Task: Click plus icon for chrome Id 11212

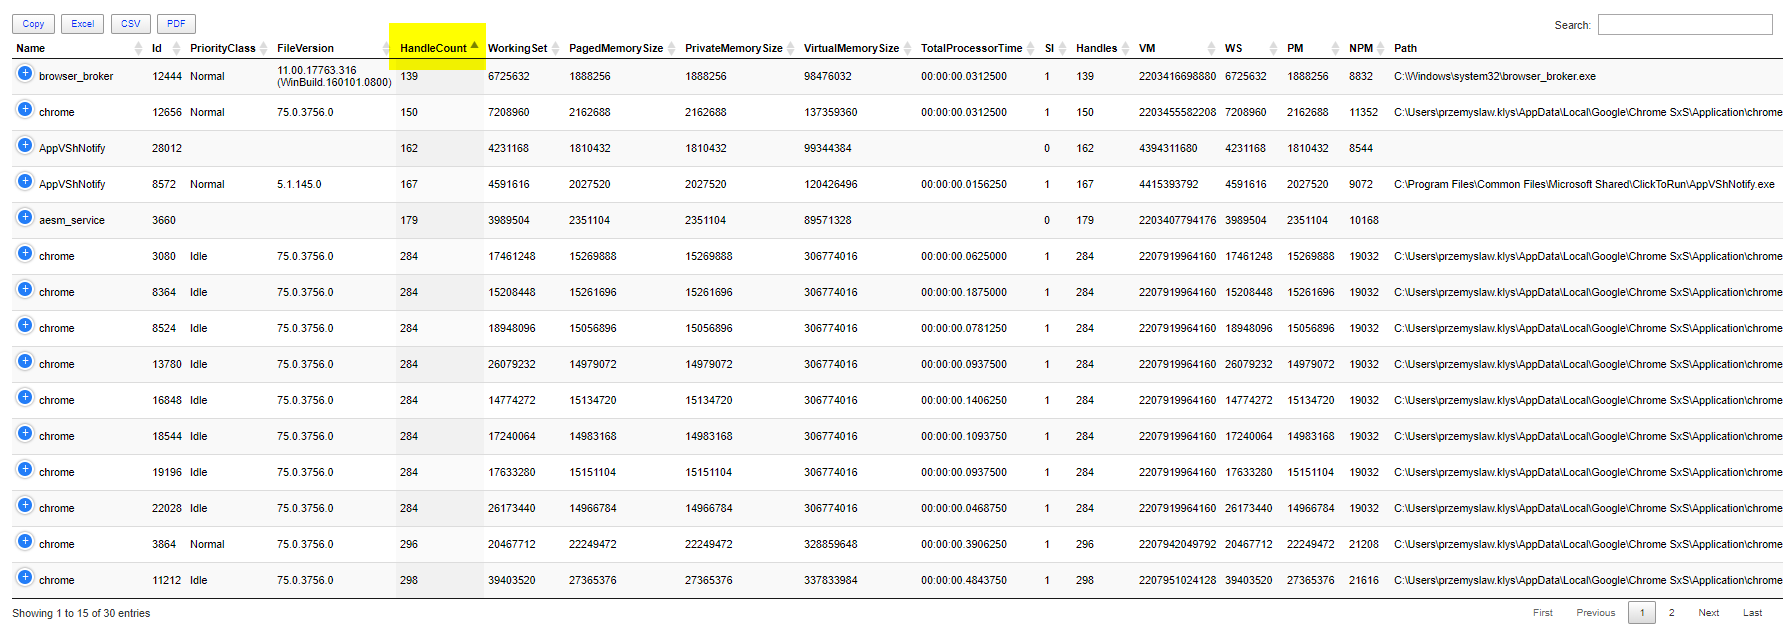Action: (25, 577)
